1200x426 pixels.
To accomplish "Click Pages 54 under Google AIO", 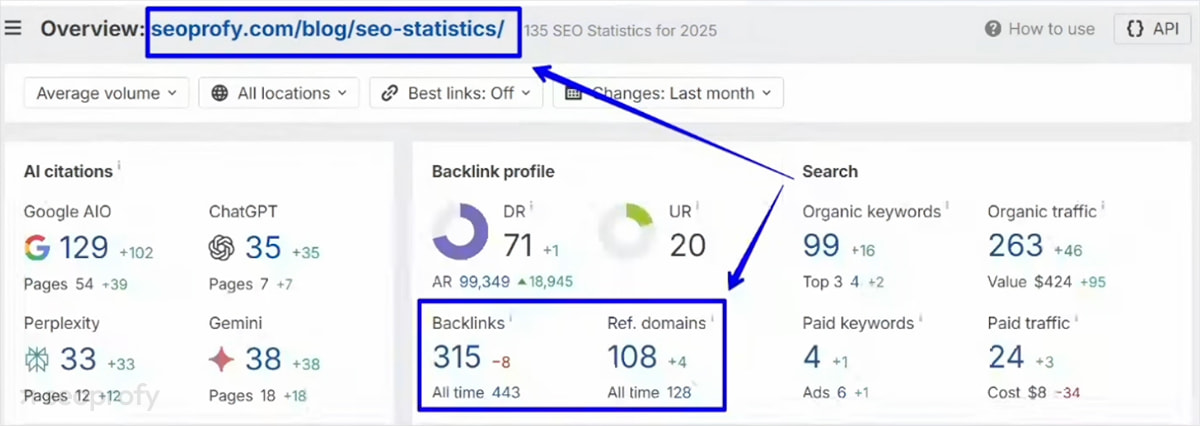I will click(58, 284).
